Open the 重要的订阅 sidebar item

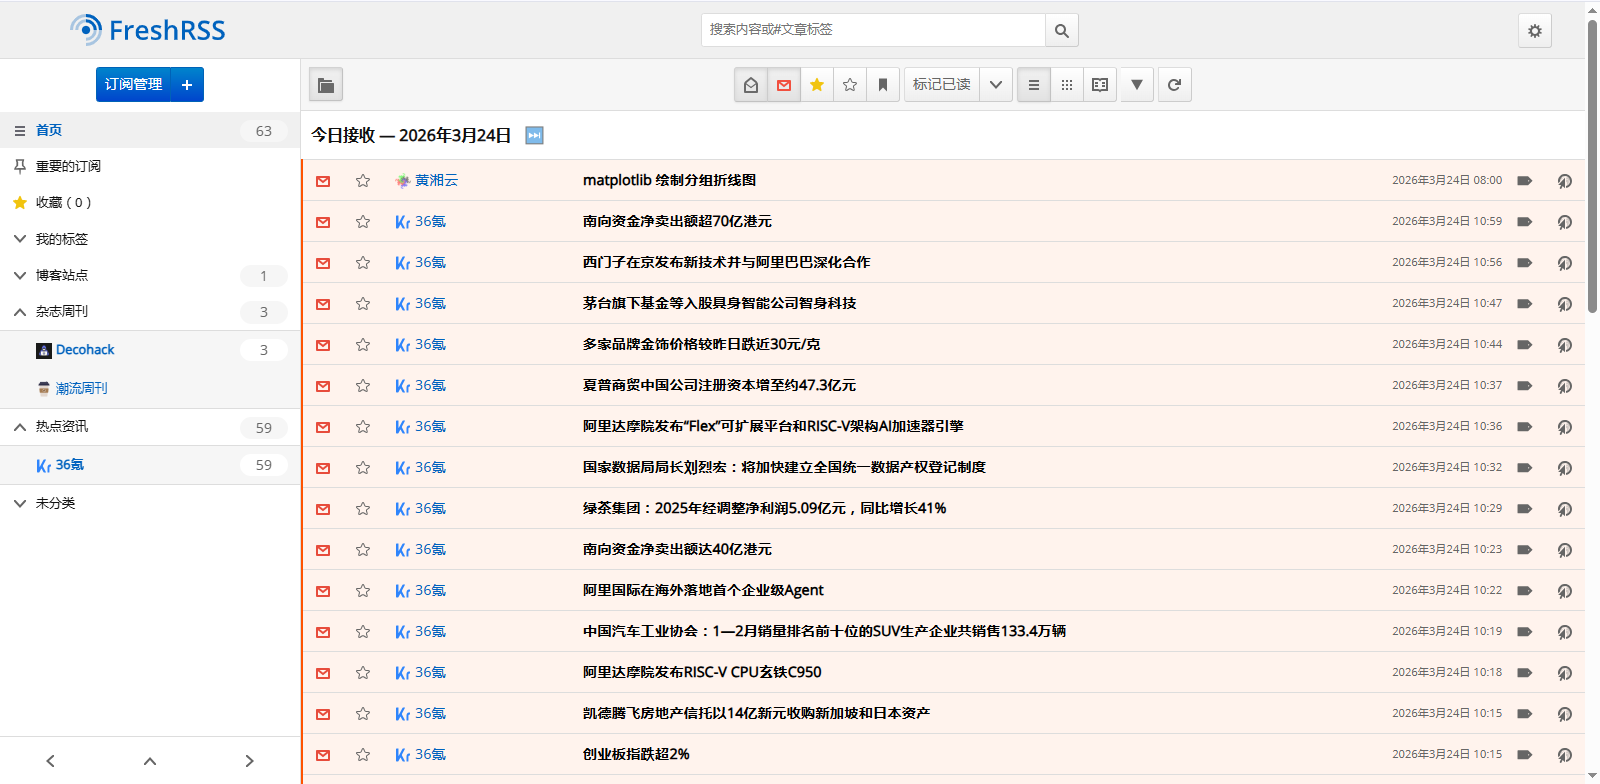68,166
